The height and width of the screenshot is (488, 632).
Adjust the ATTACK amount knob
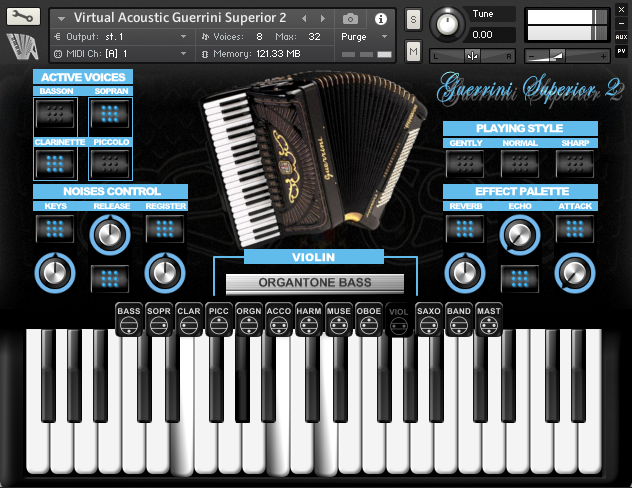(575, 273)
